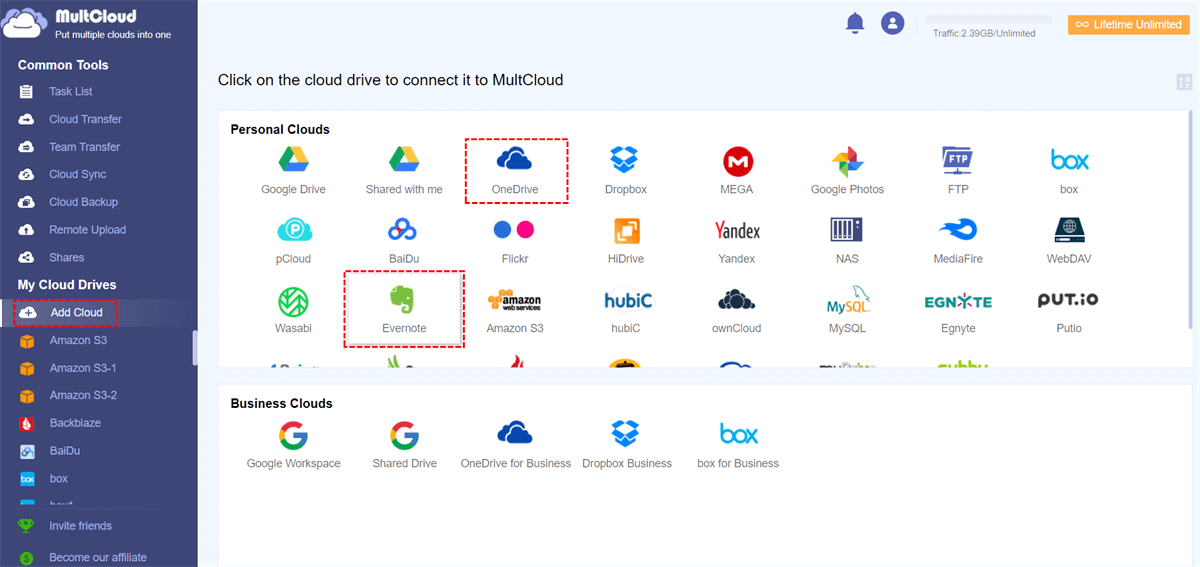Image resolution: width=1200 pixels, height=567 pixels.
Task: Click the sidebar scrollbar handle
Action: pos(195,347)
